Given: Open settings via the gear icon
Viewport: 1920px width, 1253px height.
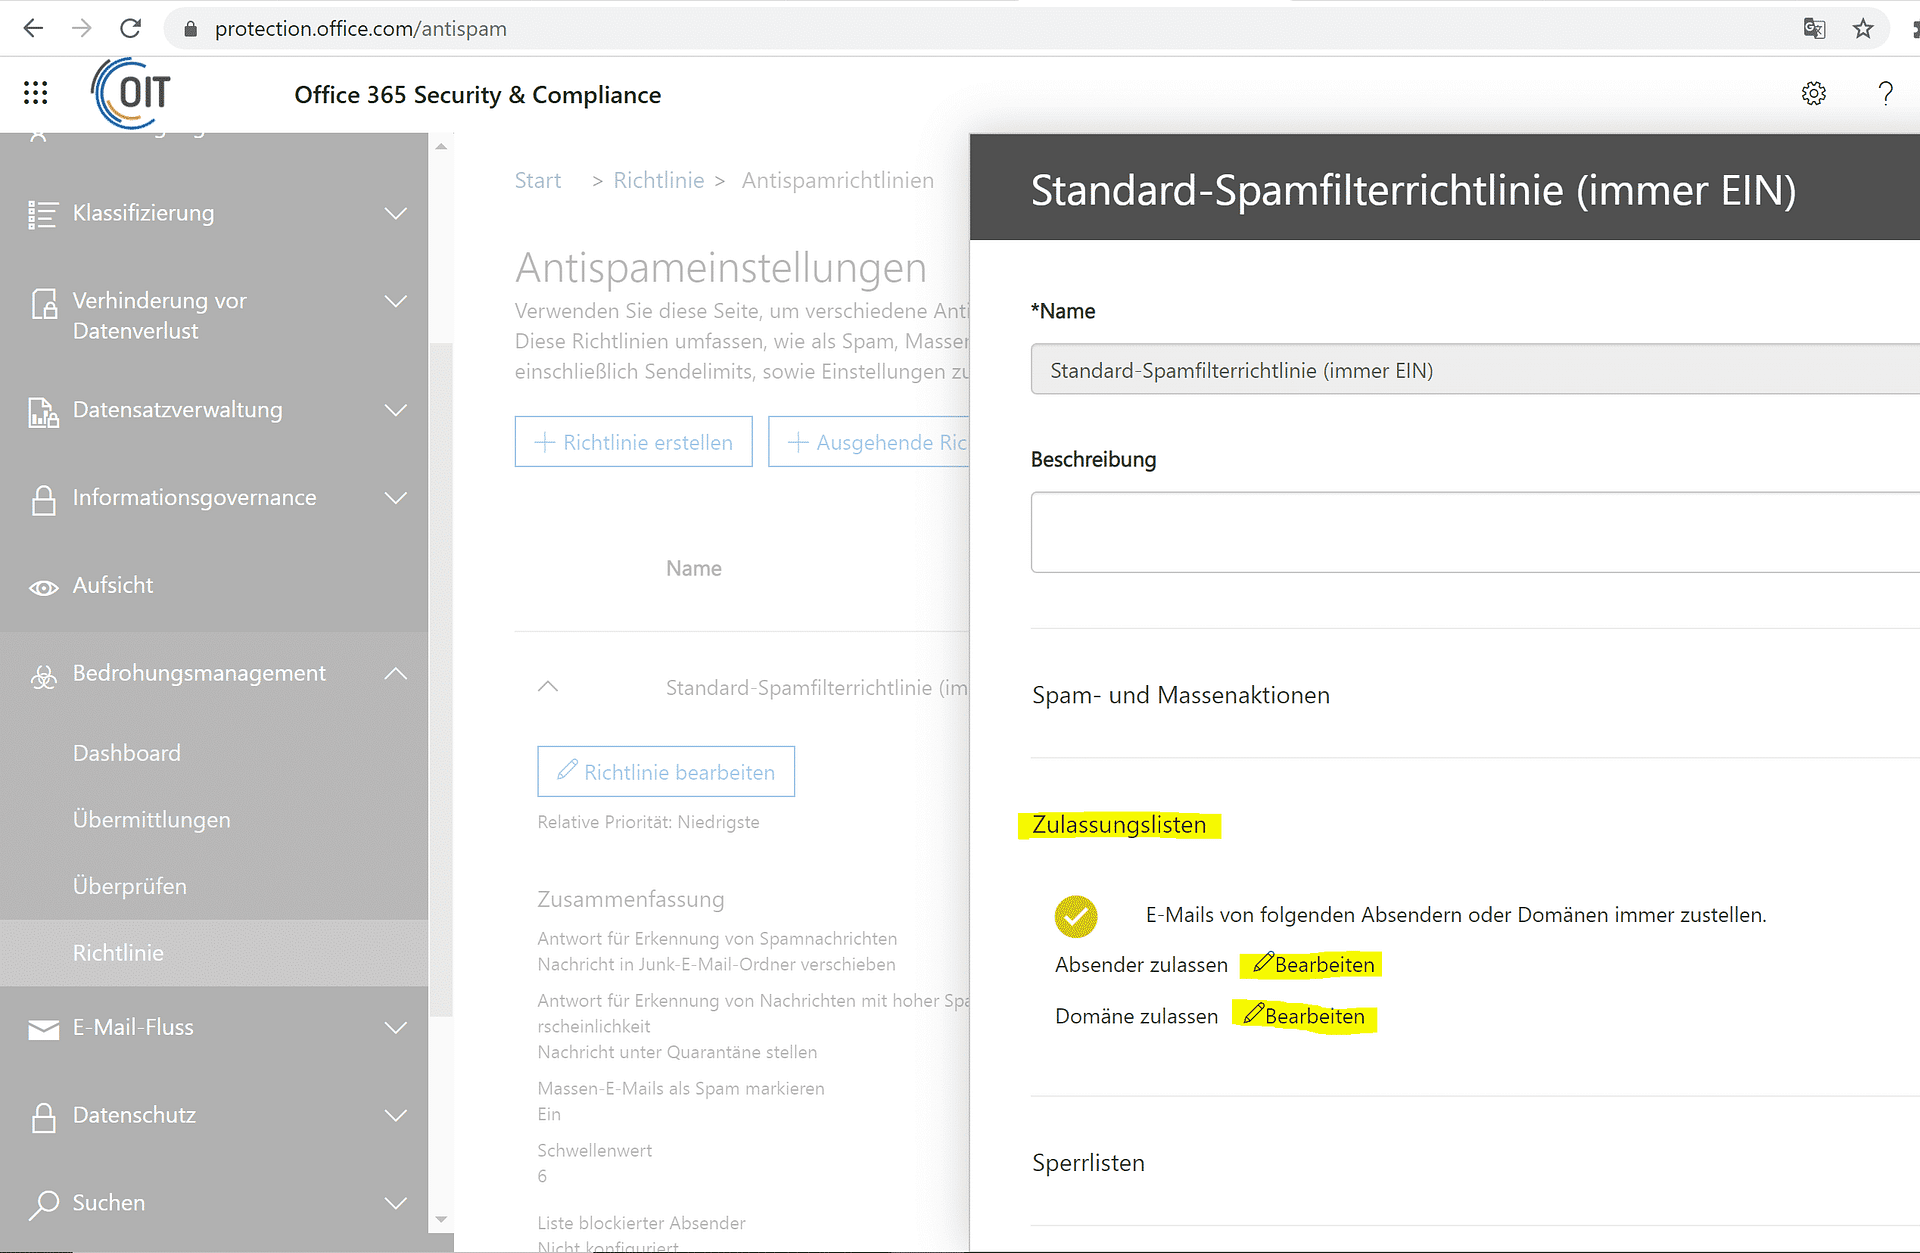Looking at the screenshot, I should tap(1814, 94).
